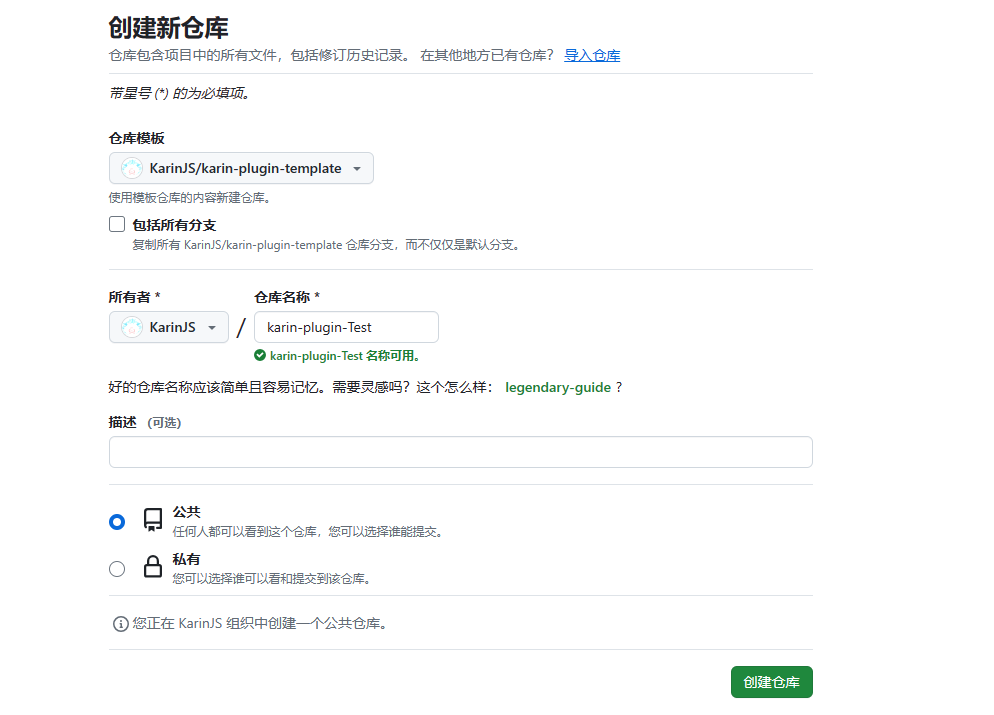Click the private lock icon
Viewport: 994px width, 715px height.
point(153,567)
